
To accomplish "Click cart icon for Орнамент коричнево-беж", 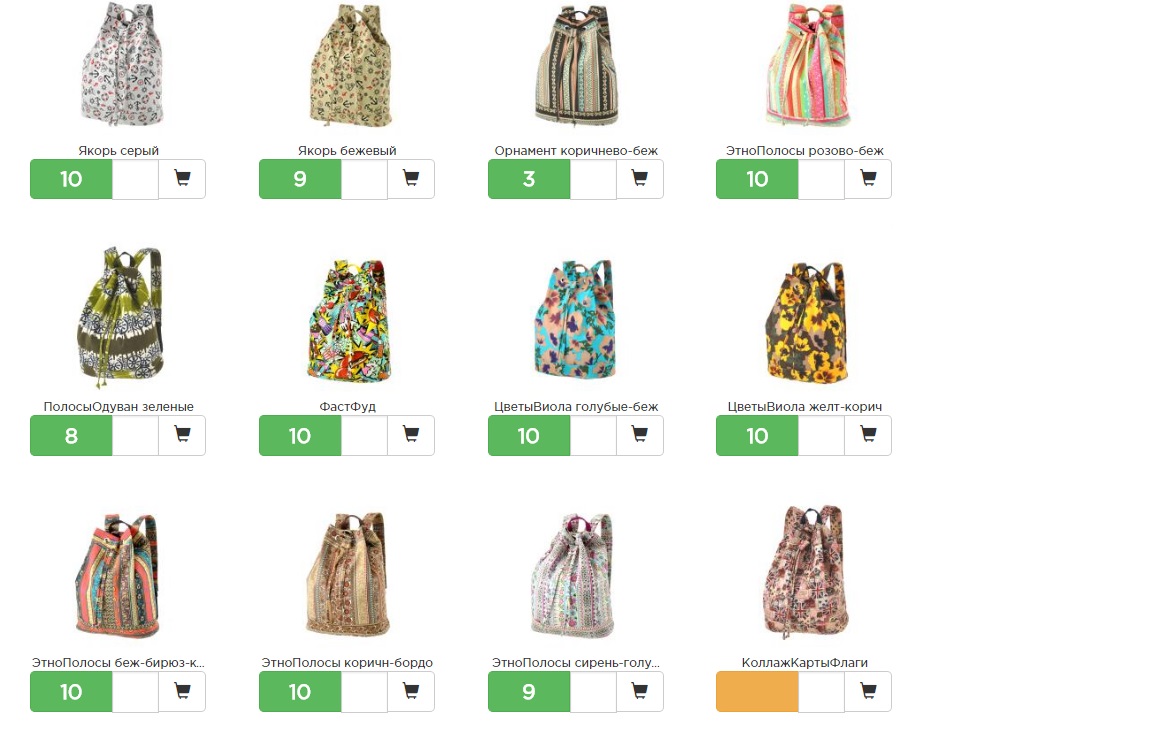I will click(640, 179).
